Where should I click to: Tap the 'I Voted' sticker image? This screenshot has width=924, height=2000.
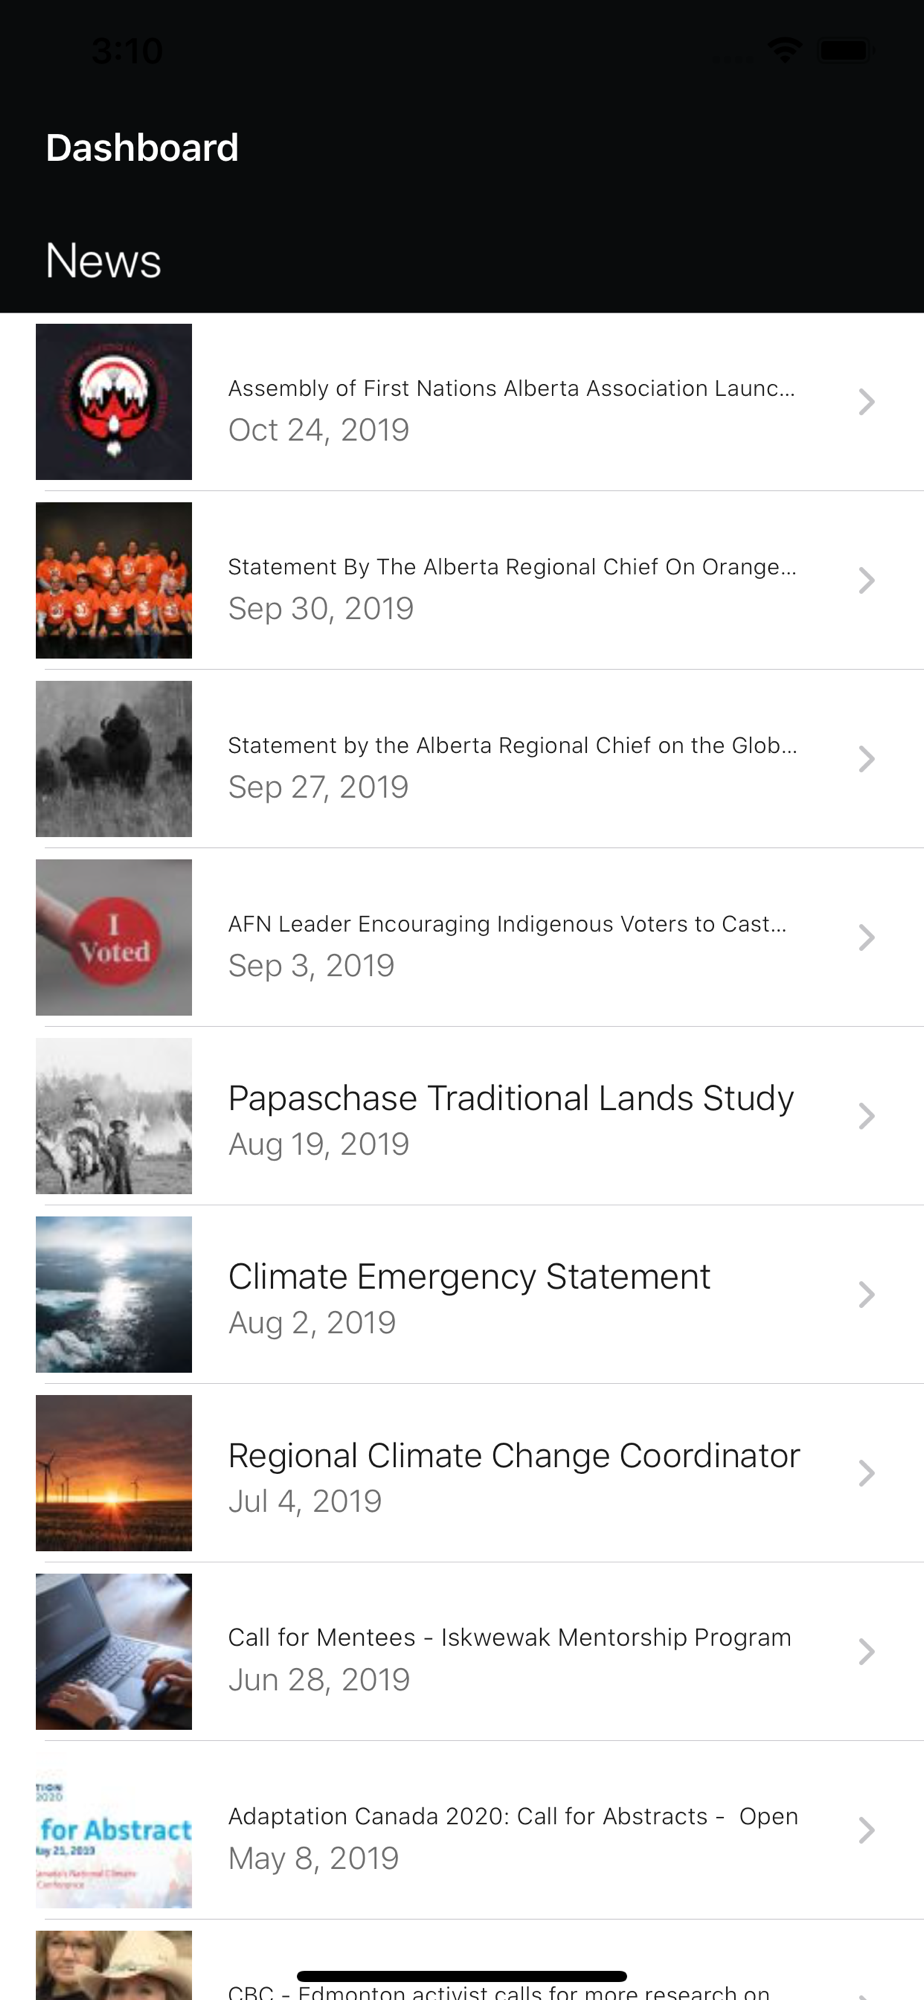[114, 937]
